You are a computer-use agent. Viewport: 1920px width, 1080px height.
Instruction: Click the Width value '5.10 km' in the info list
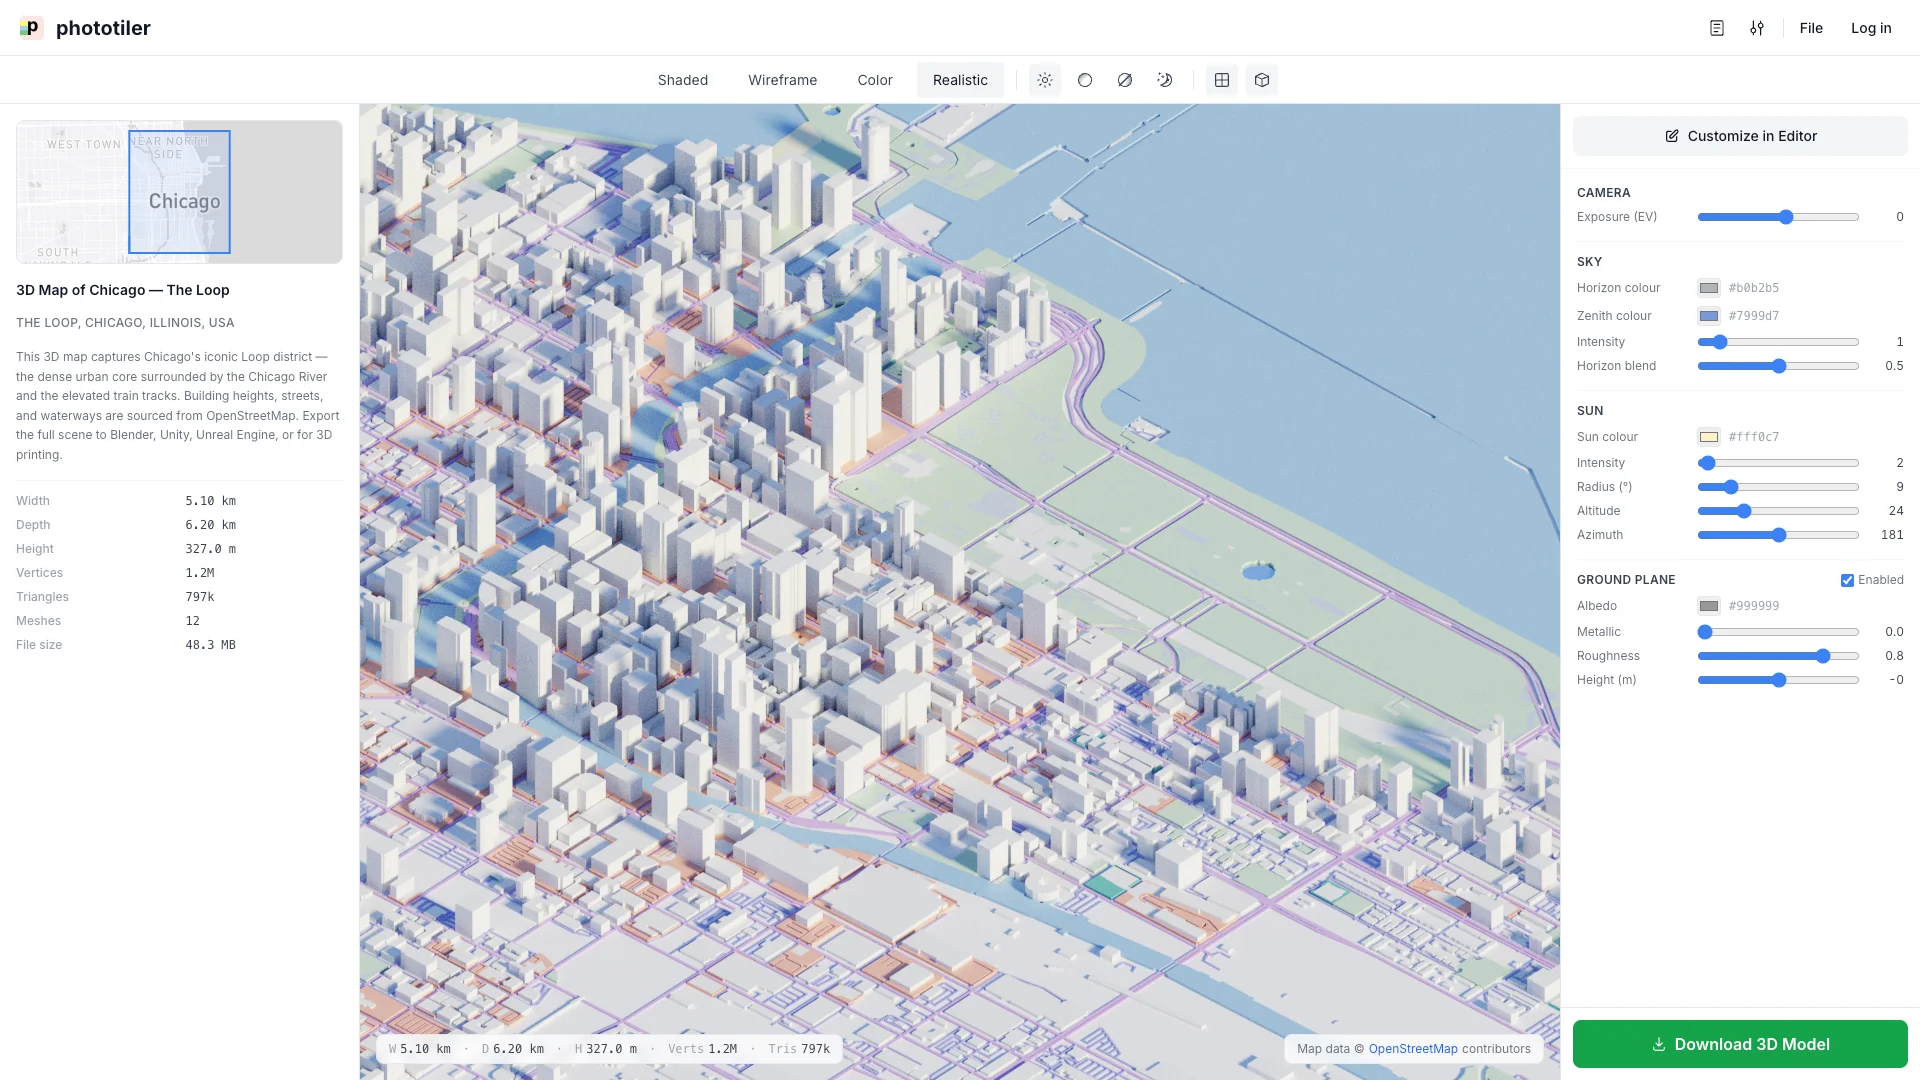click(211, 501)
